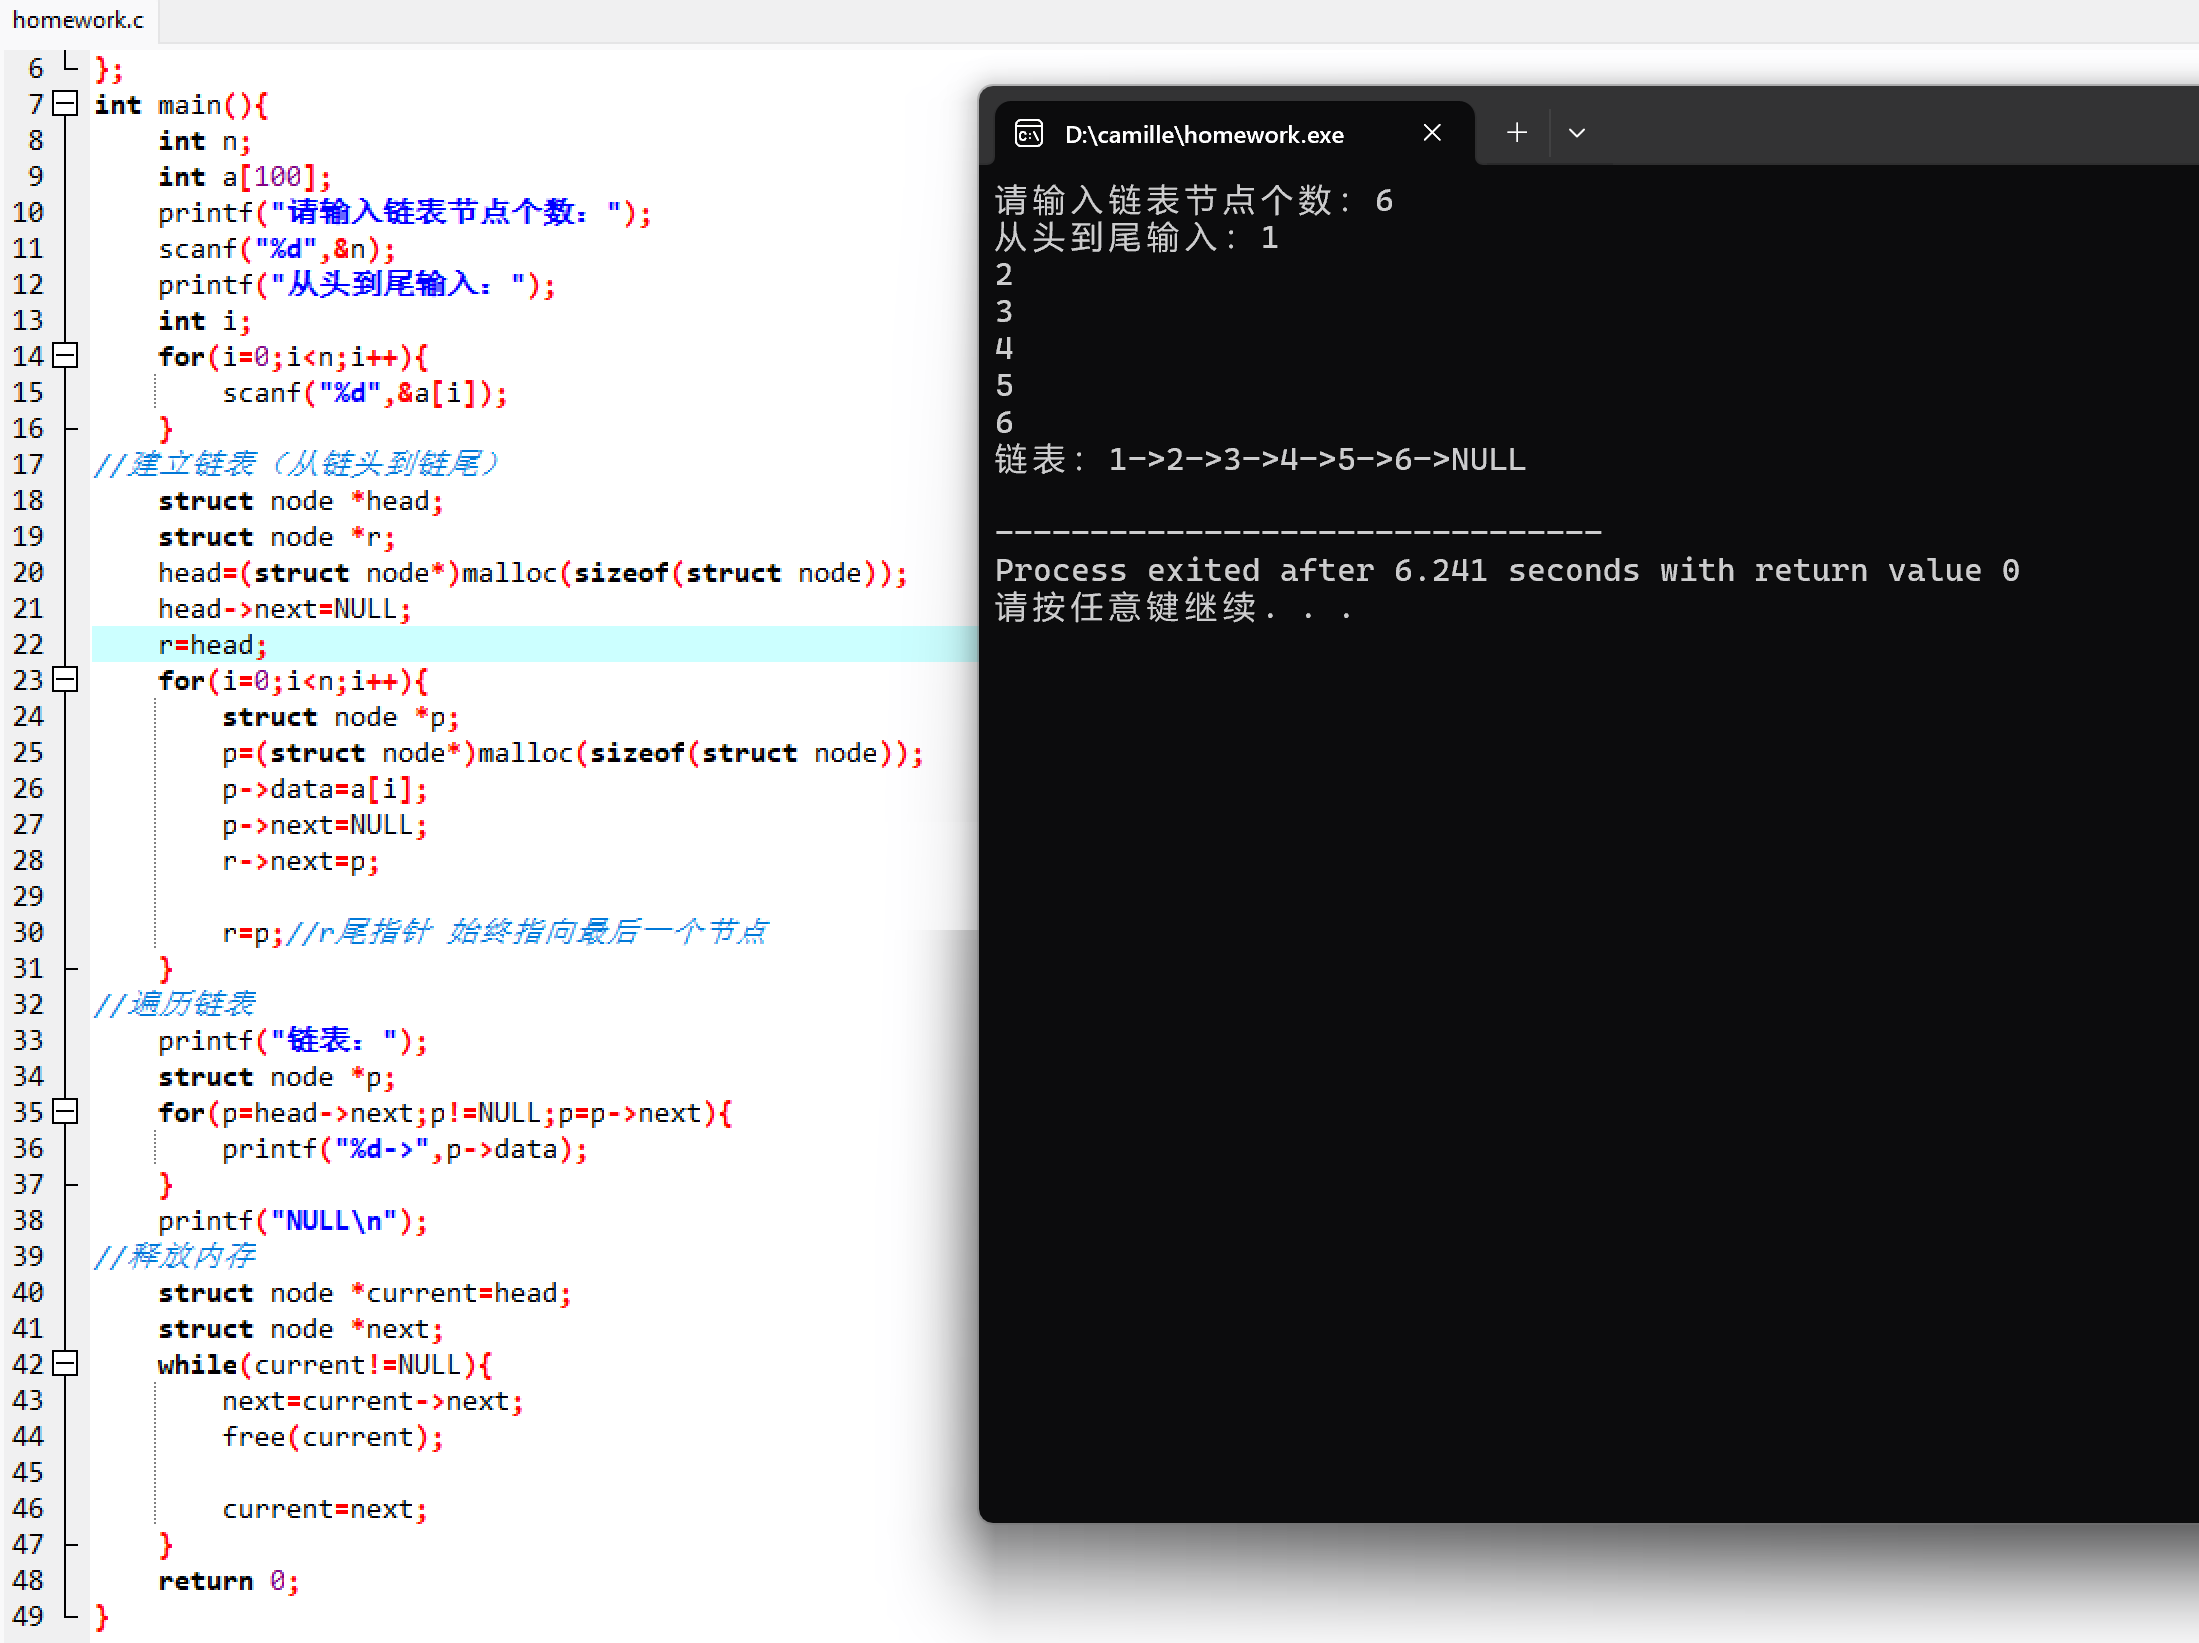Collapse the for loop fold at line 14
Screen dimensions: 2199x1643
point(65,355)
